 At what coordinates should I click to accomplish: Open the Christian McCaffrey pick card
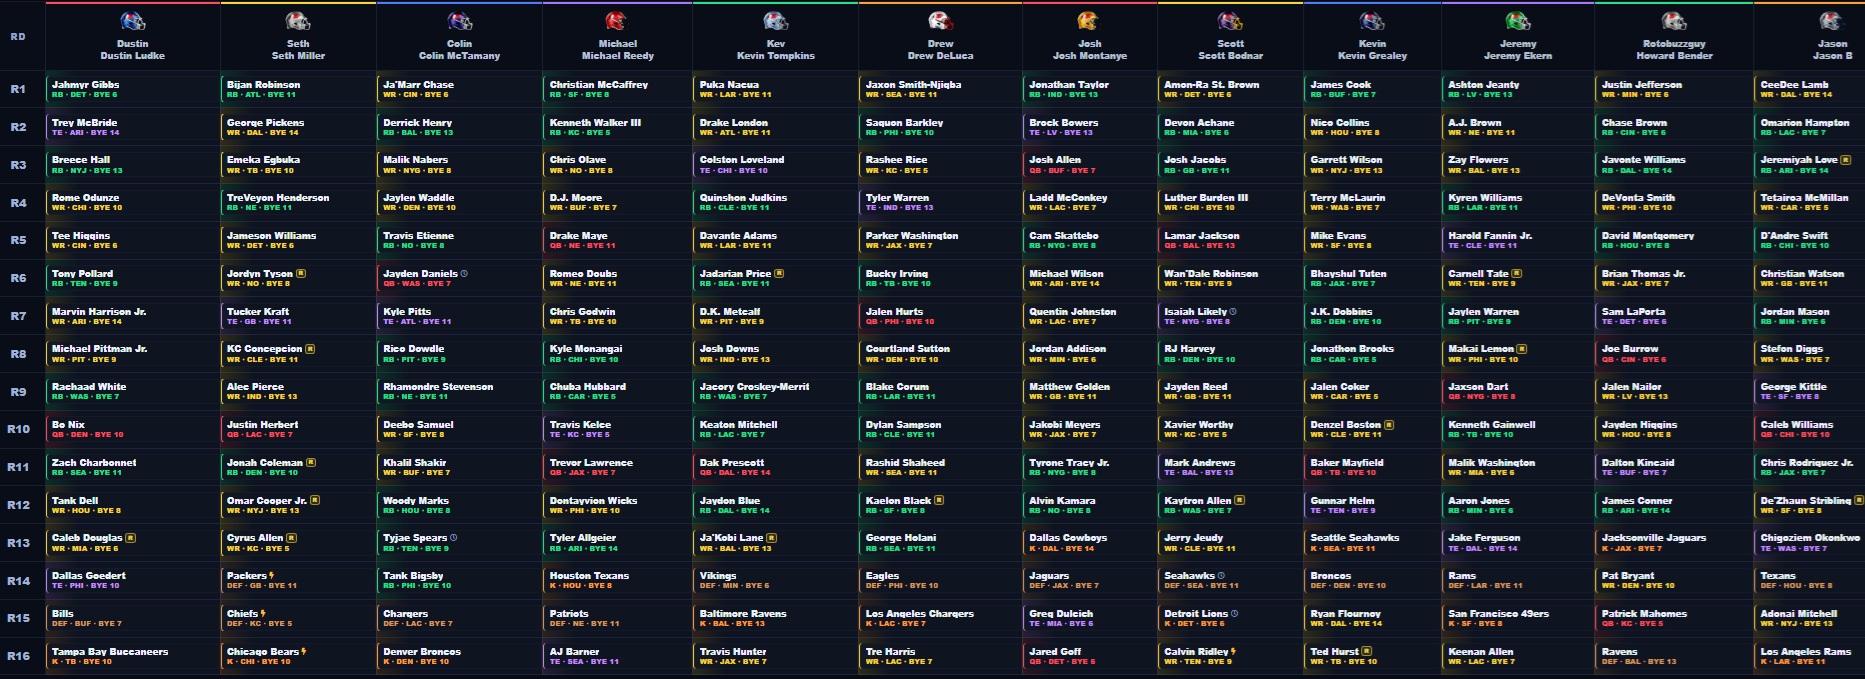click(616, 89)
